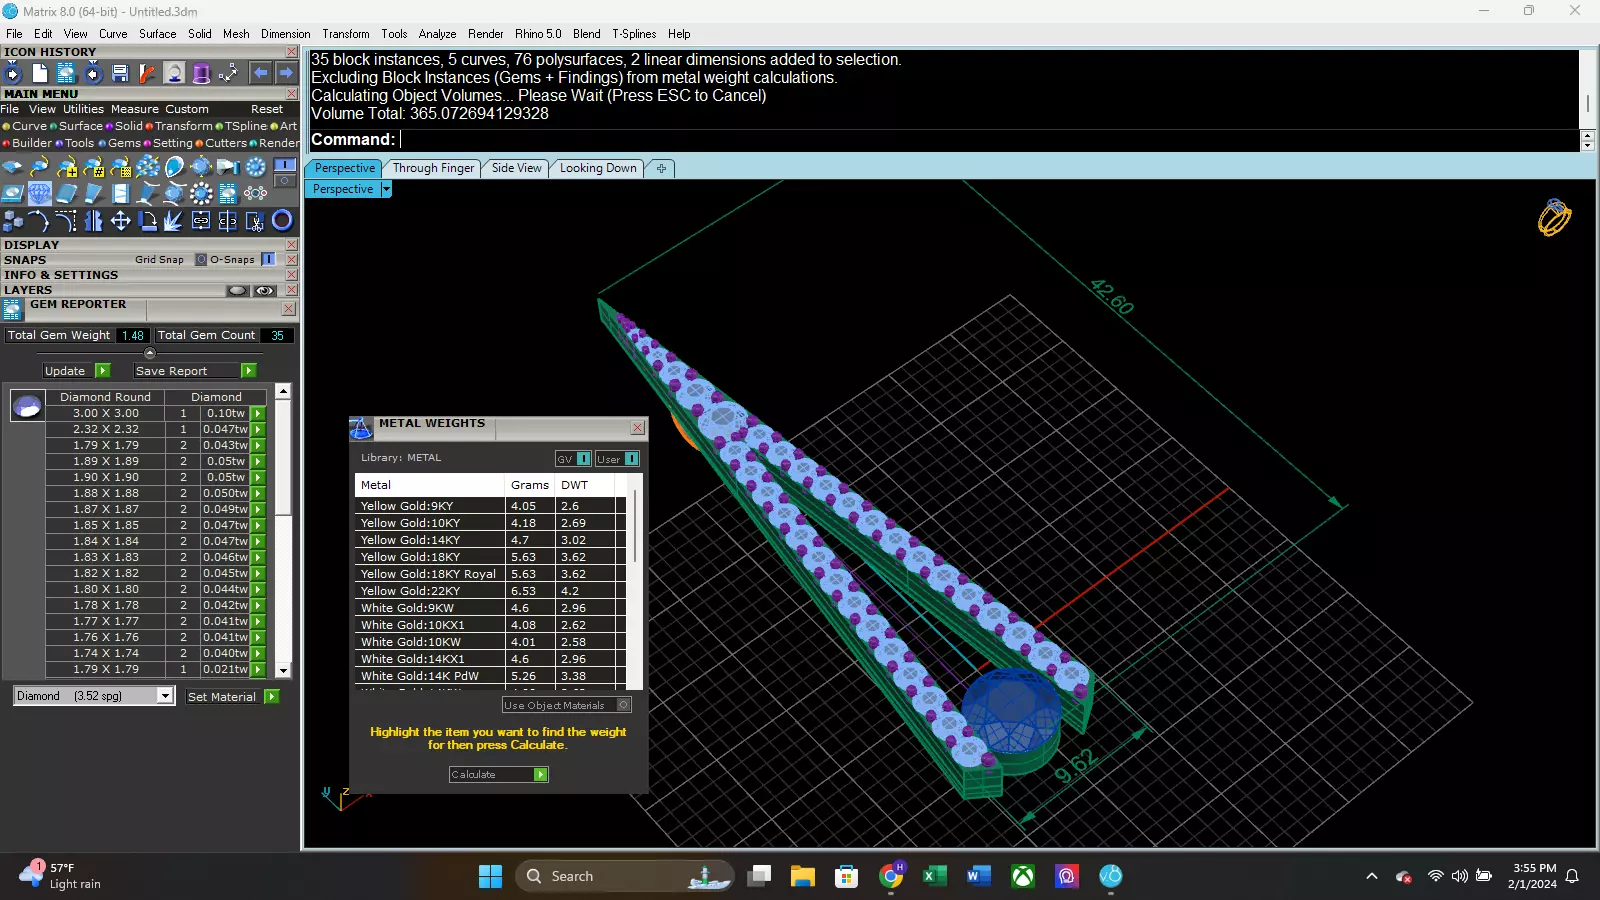
Task: Show hidden icons in the system tray
Action: (x=1372, y=876)
